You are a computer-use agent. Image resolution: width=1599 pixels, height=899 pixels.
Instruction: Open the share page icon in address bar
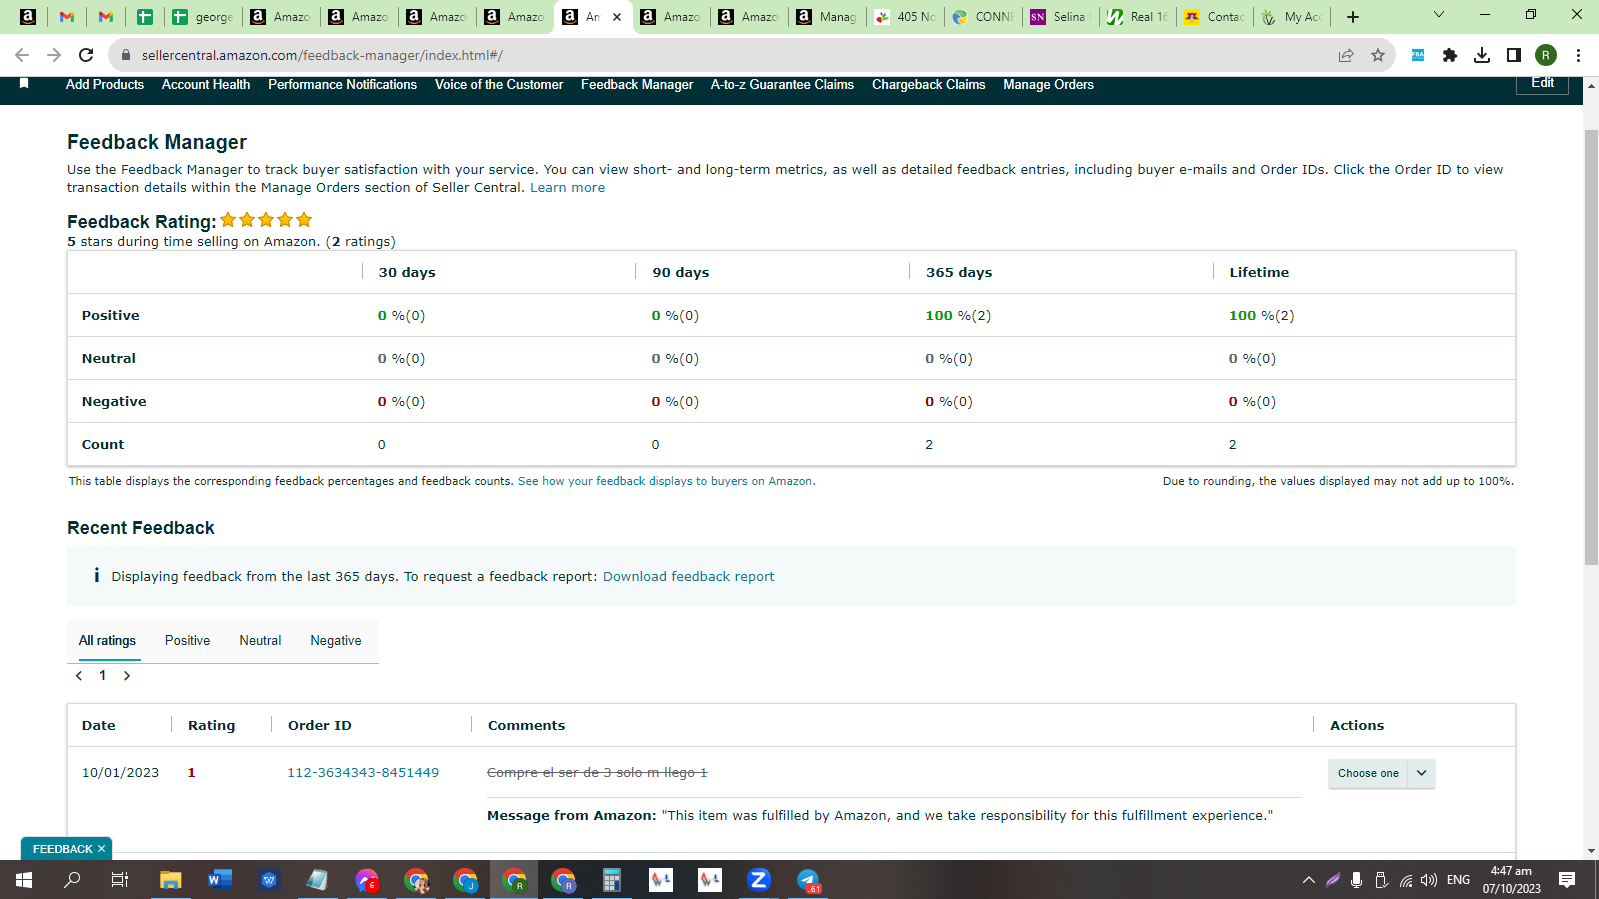point(1346,55)
